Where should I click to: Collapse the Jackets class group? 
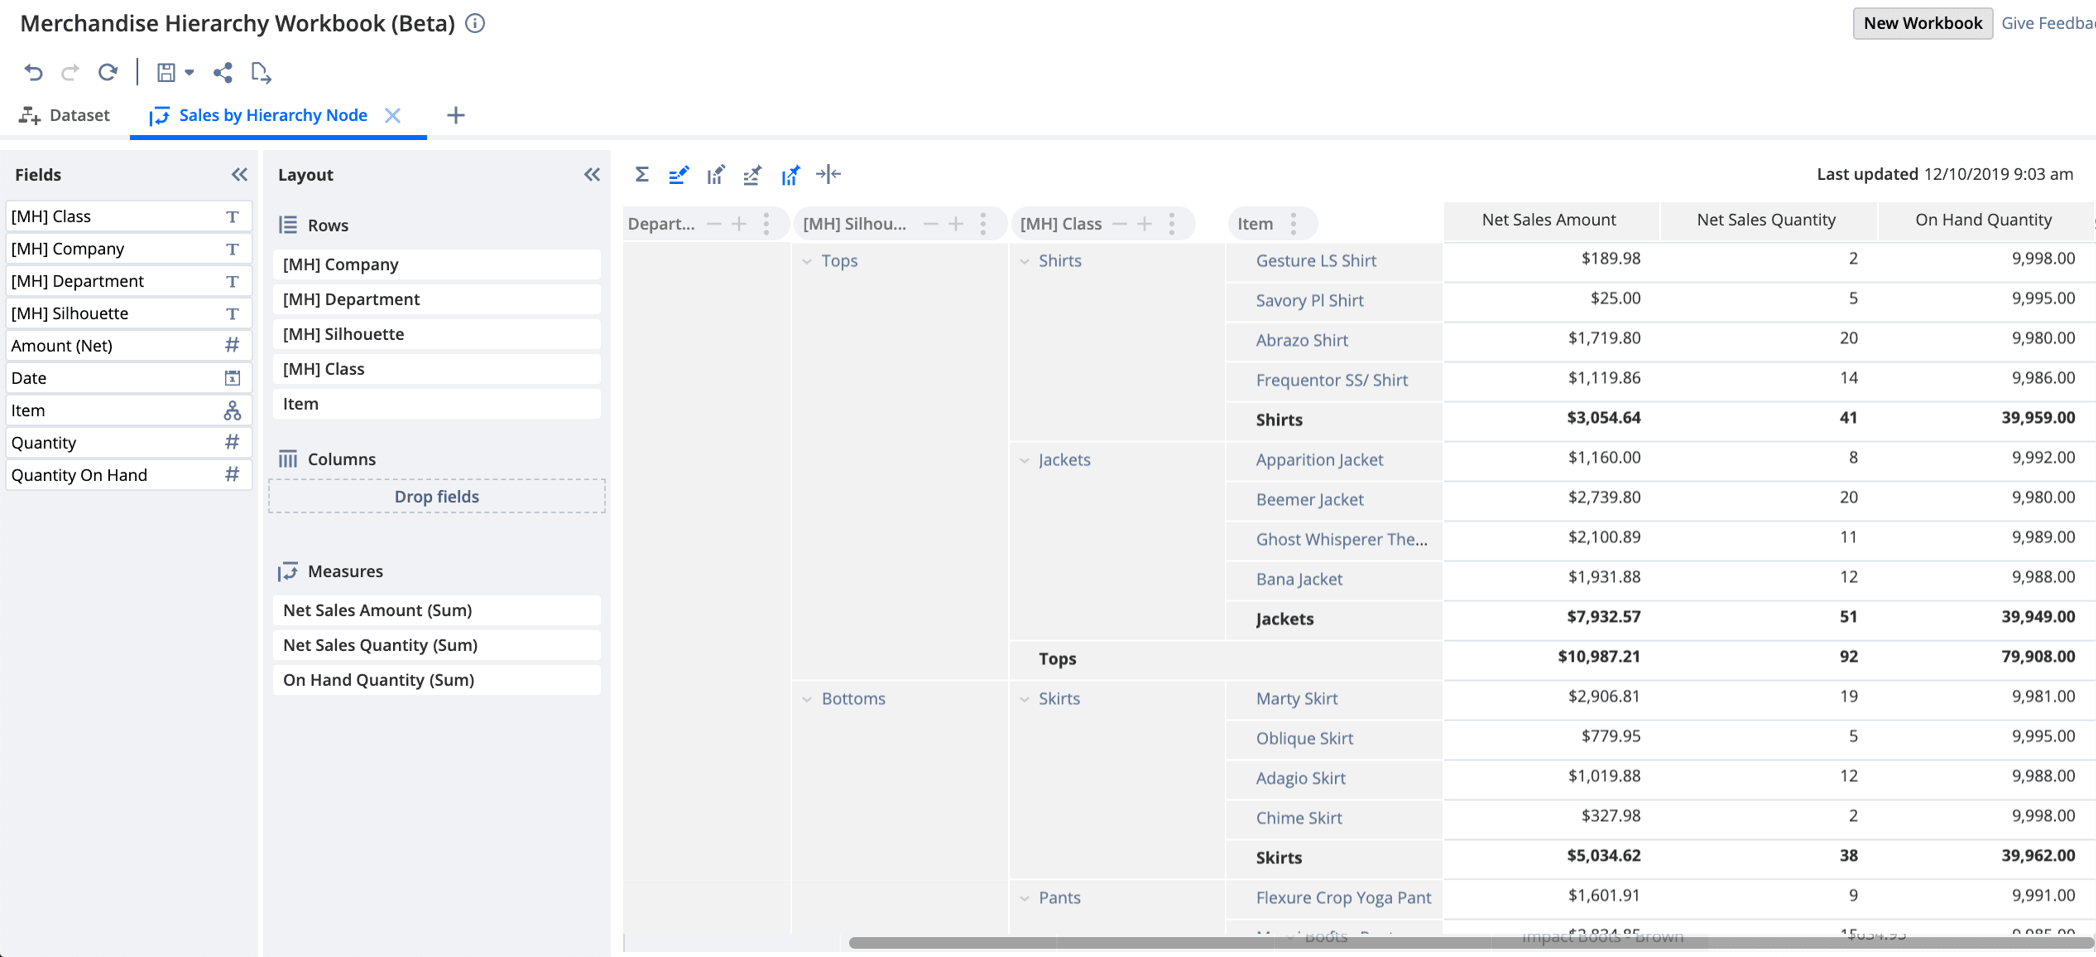[1025, 460]
